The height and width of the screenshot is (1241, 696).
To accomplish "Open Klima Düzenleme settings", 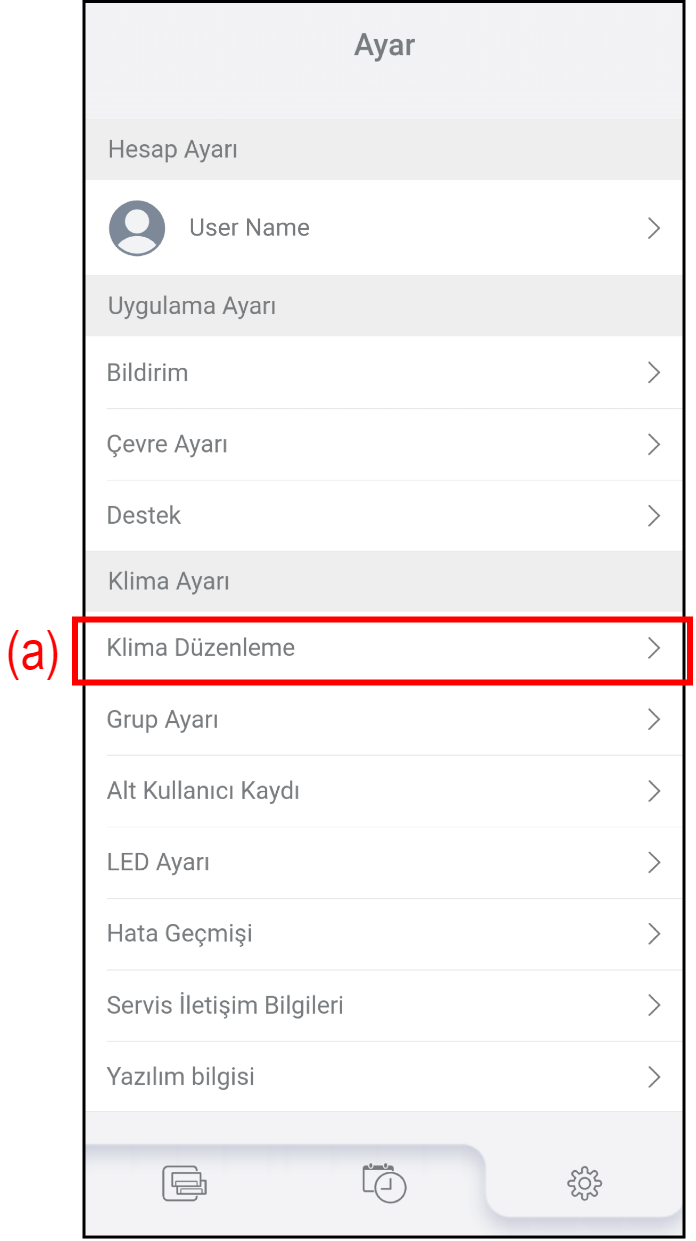I will pyautogui.click(x=201, y=648).
